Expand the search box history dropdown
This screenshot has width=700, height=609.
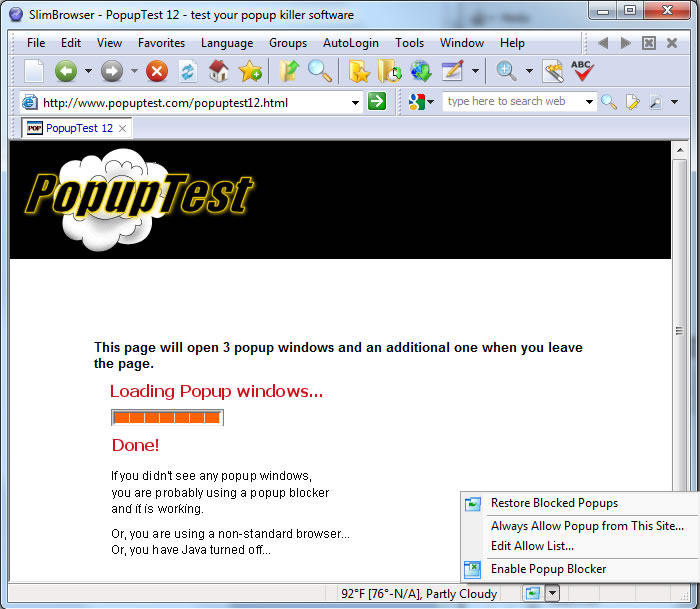[x=589, y=102]
